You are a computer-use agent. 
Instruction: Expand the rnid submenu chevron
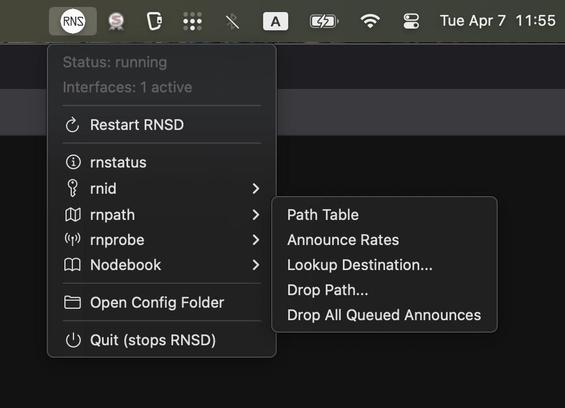point(256,188)
